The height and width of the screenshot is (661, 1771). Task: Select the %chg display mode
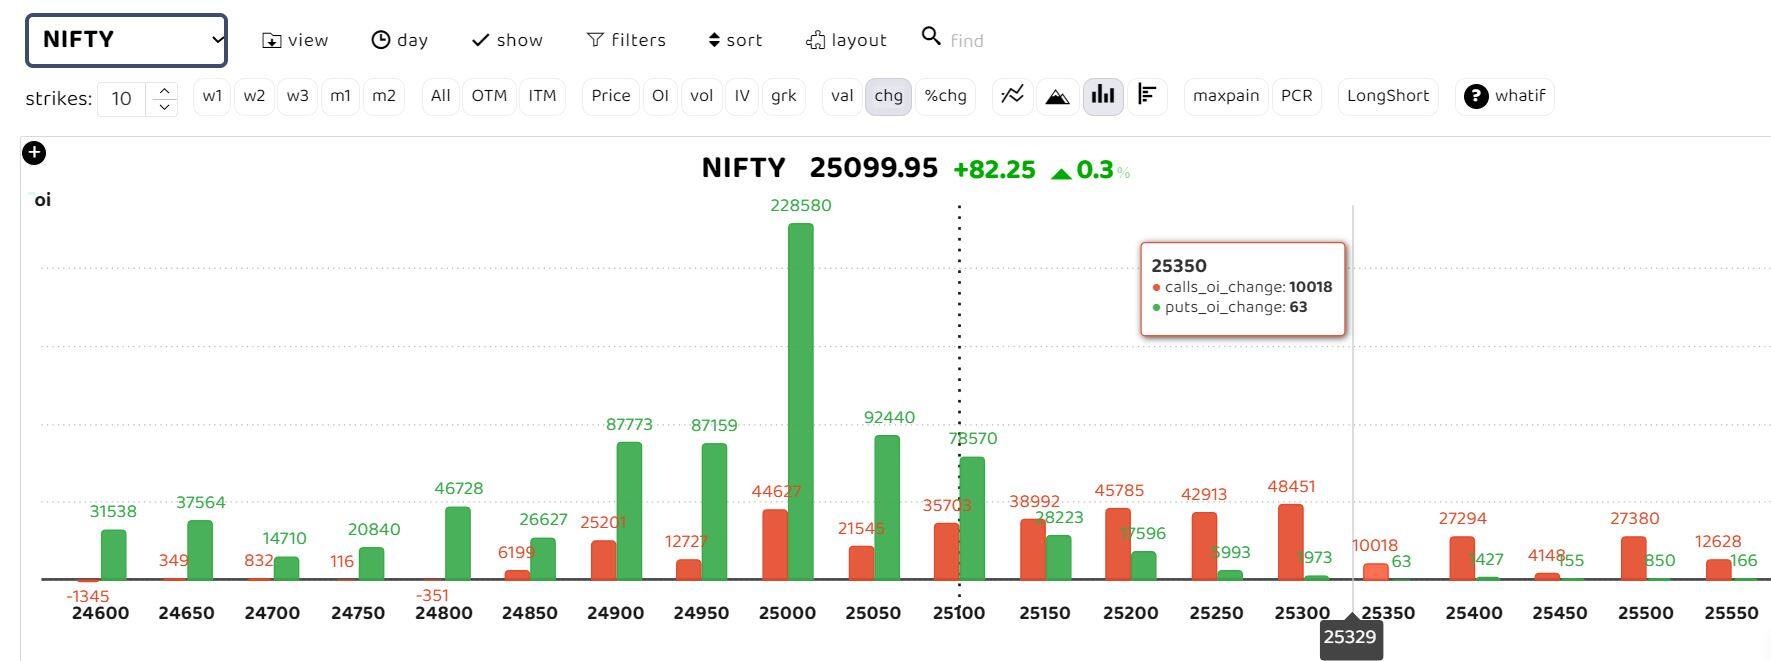click(945, 96)
